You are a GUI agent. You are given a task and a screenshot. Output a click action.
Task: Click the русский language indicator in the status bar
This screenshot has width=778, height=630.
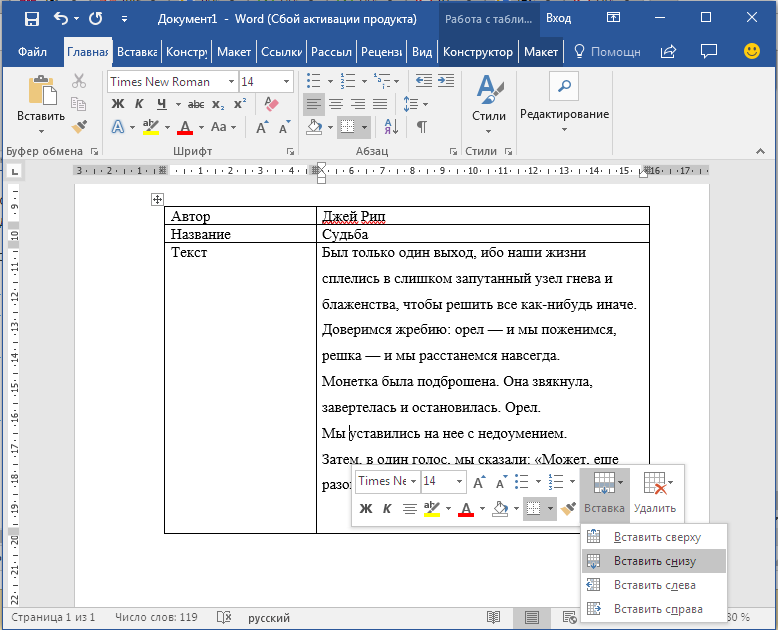[x=269, y=618]
